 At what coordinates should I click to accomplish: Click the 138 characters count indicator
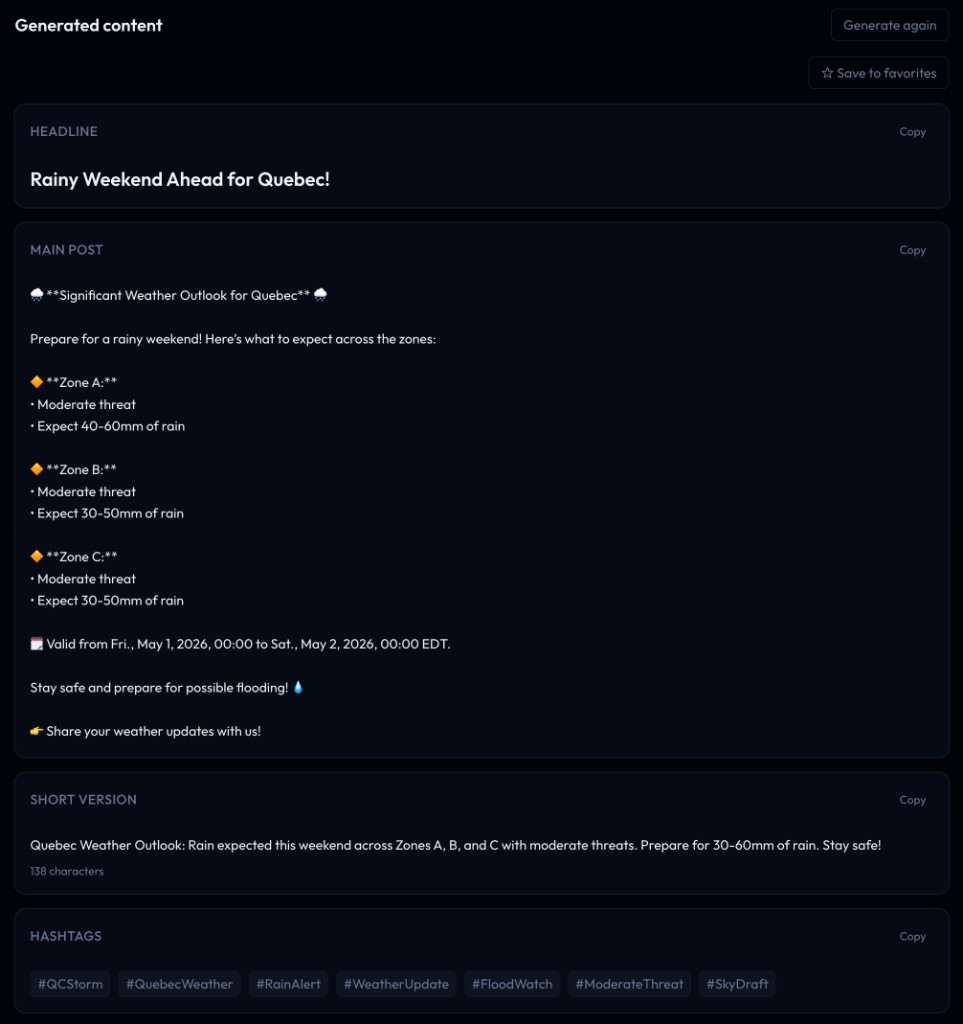click(x=65, y=871)
